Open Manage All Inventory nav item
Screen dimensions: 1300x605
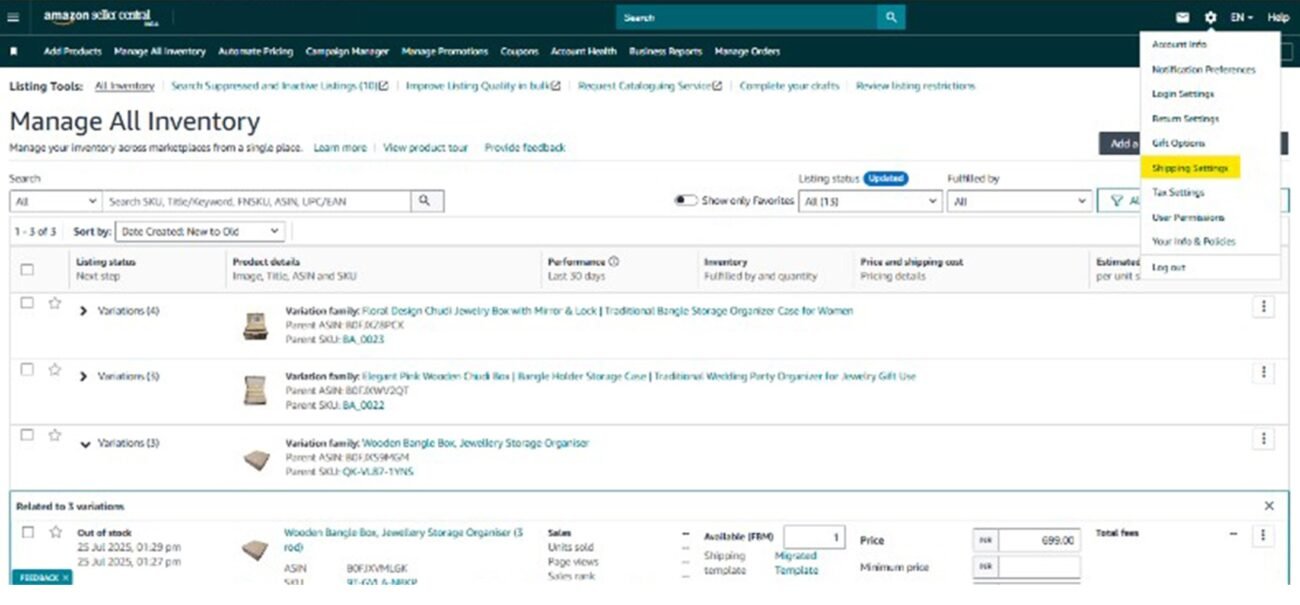tap(159, 51)
